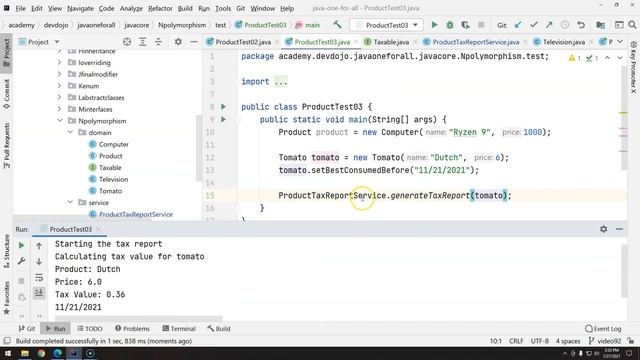This screenshot has height=360, width=640.
Task: Move up the stack trace arrow
Action: pyautogui.click(x=39, y=246)
